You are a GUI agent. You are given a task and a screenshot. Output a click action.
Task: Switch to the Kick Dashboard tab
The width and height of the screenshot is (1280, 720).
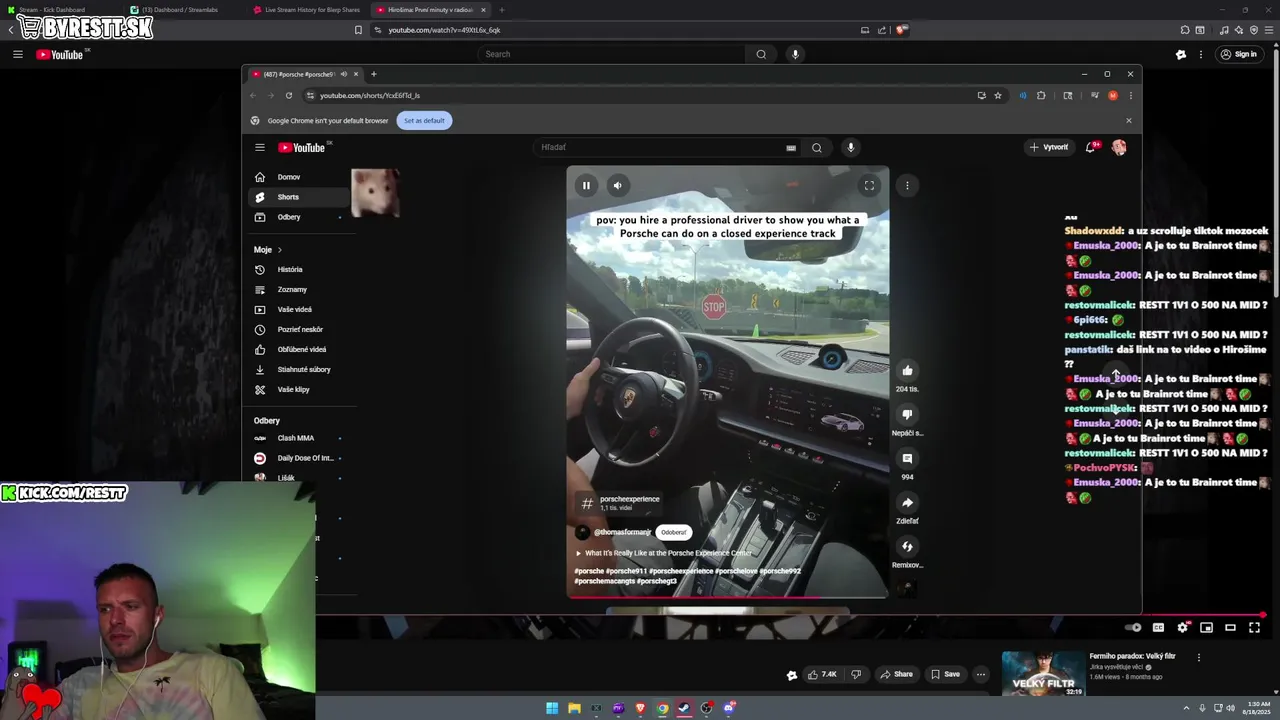(62, 10)
